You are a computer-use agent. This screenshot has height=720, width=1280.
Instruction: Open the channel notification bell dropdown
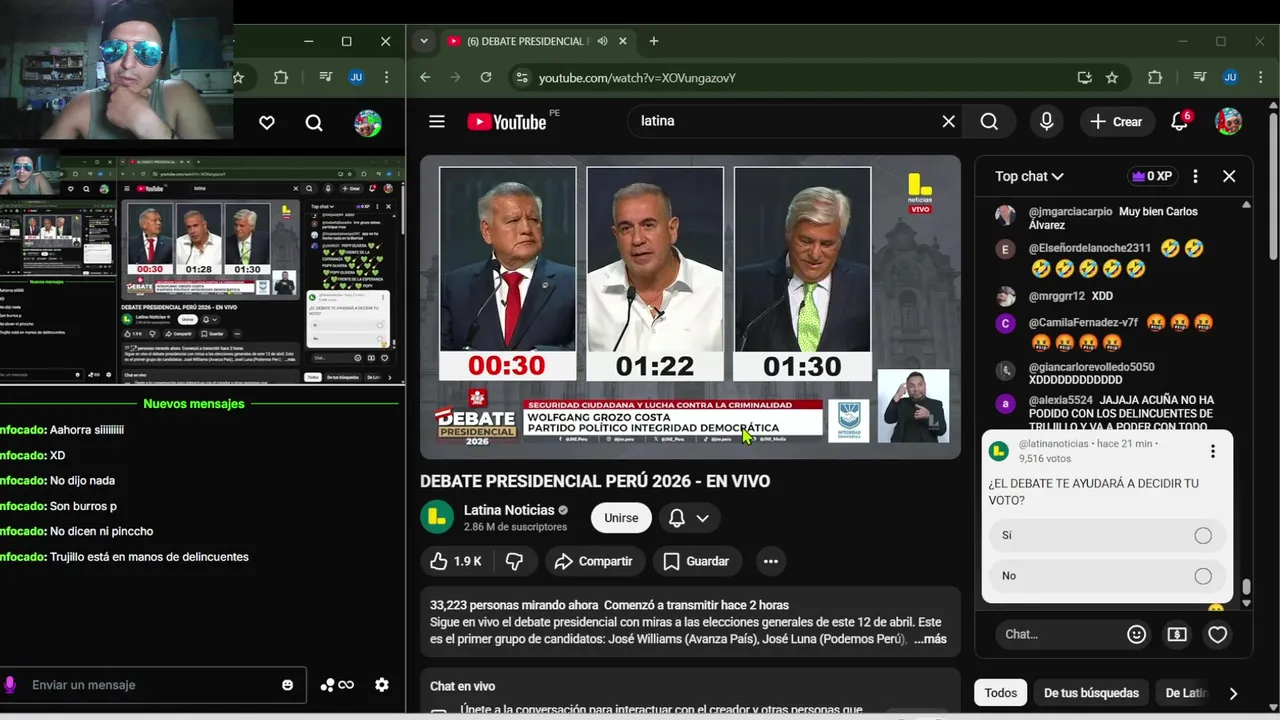click(689, 518)
